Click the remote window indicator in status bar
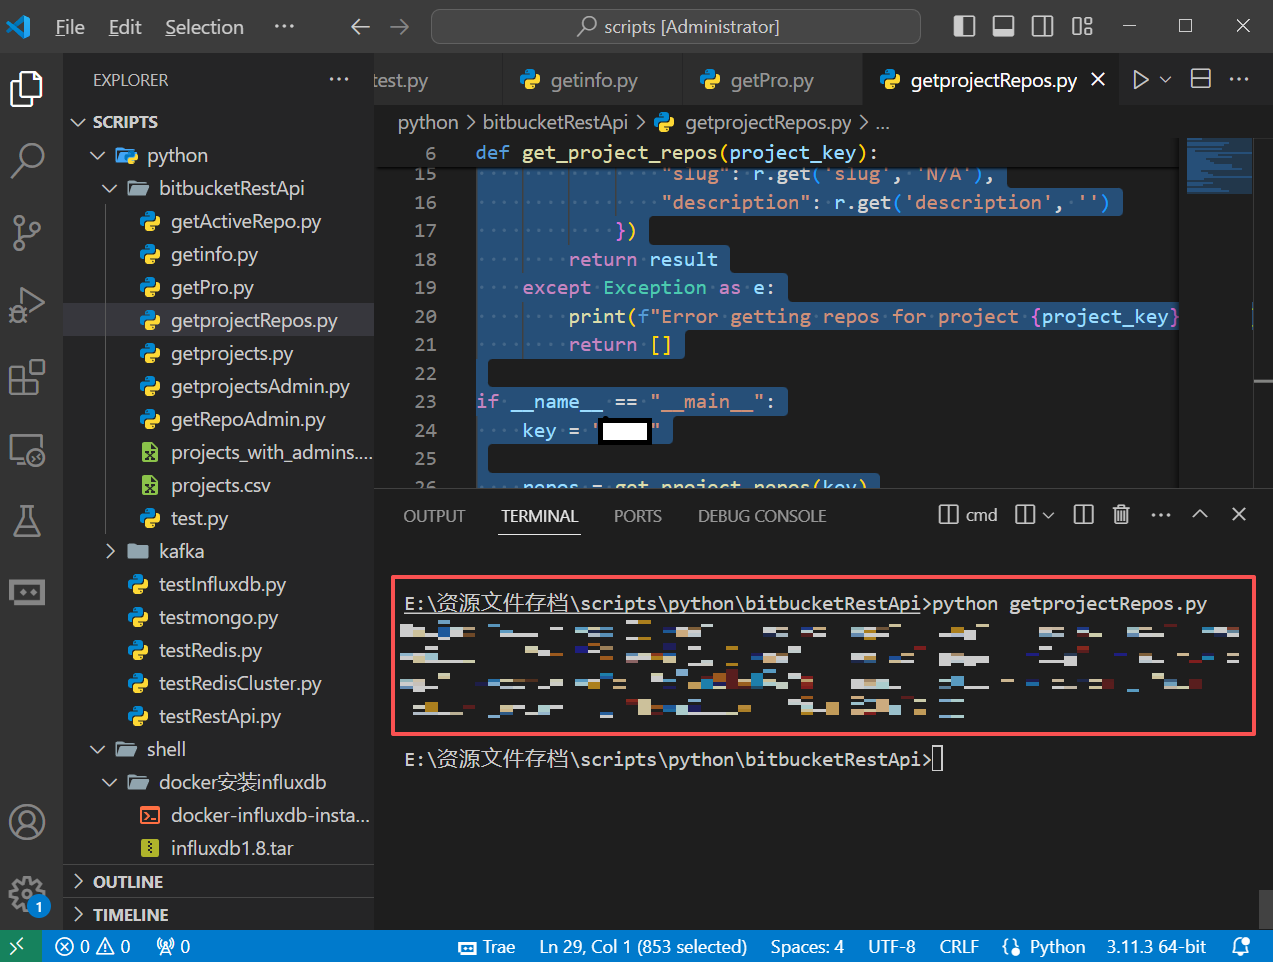The height and width of the screenshot is (962, 1273). coord(17,946)
